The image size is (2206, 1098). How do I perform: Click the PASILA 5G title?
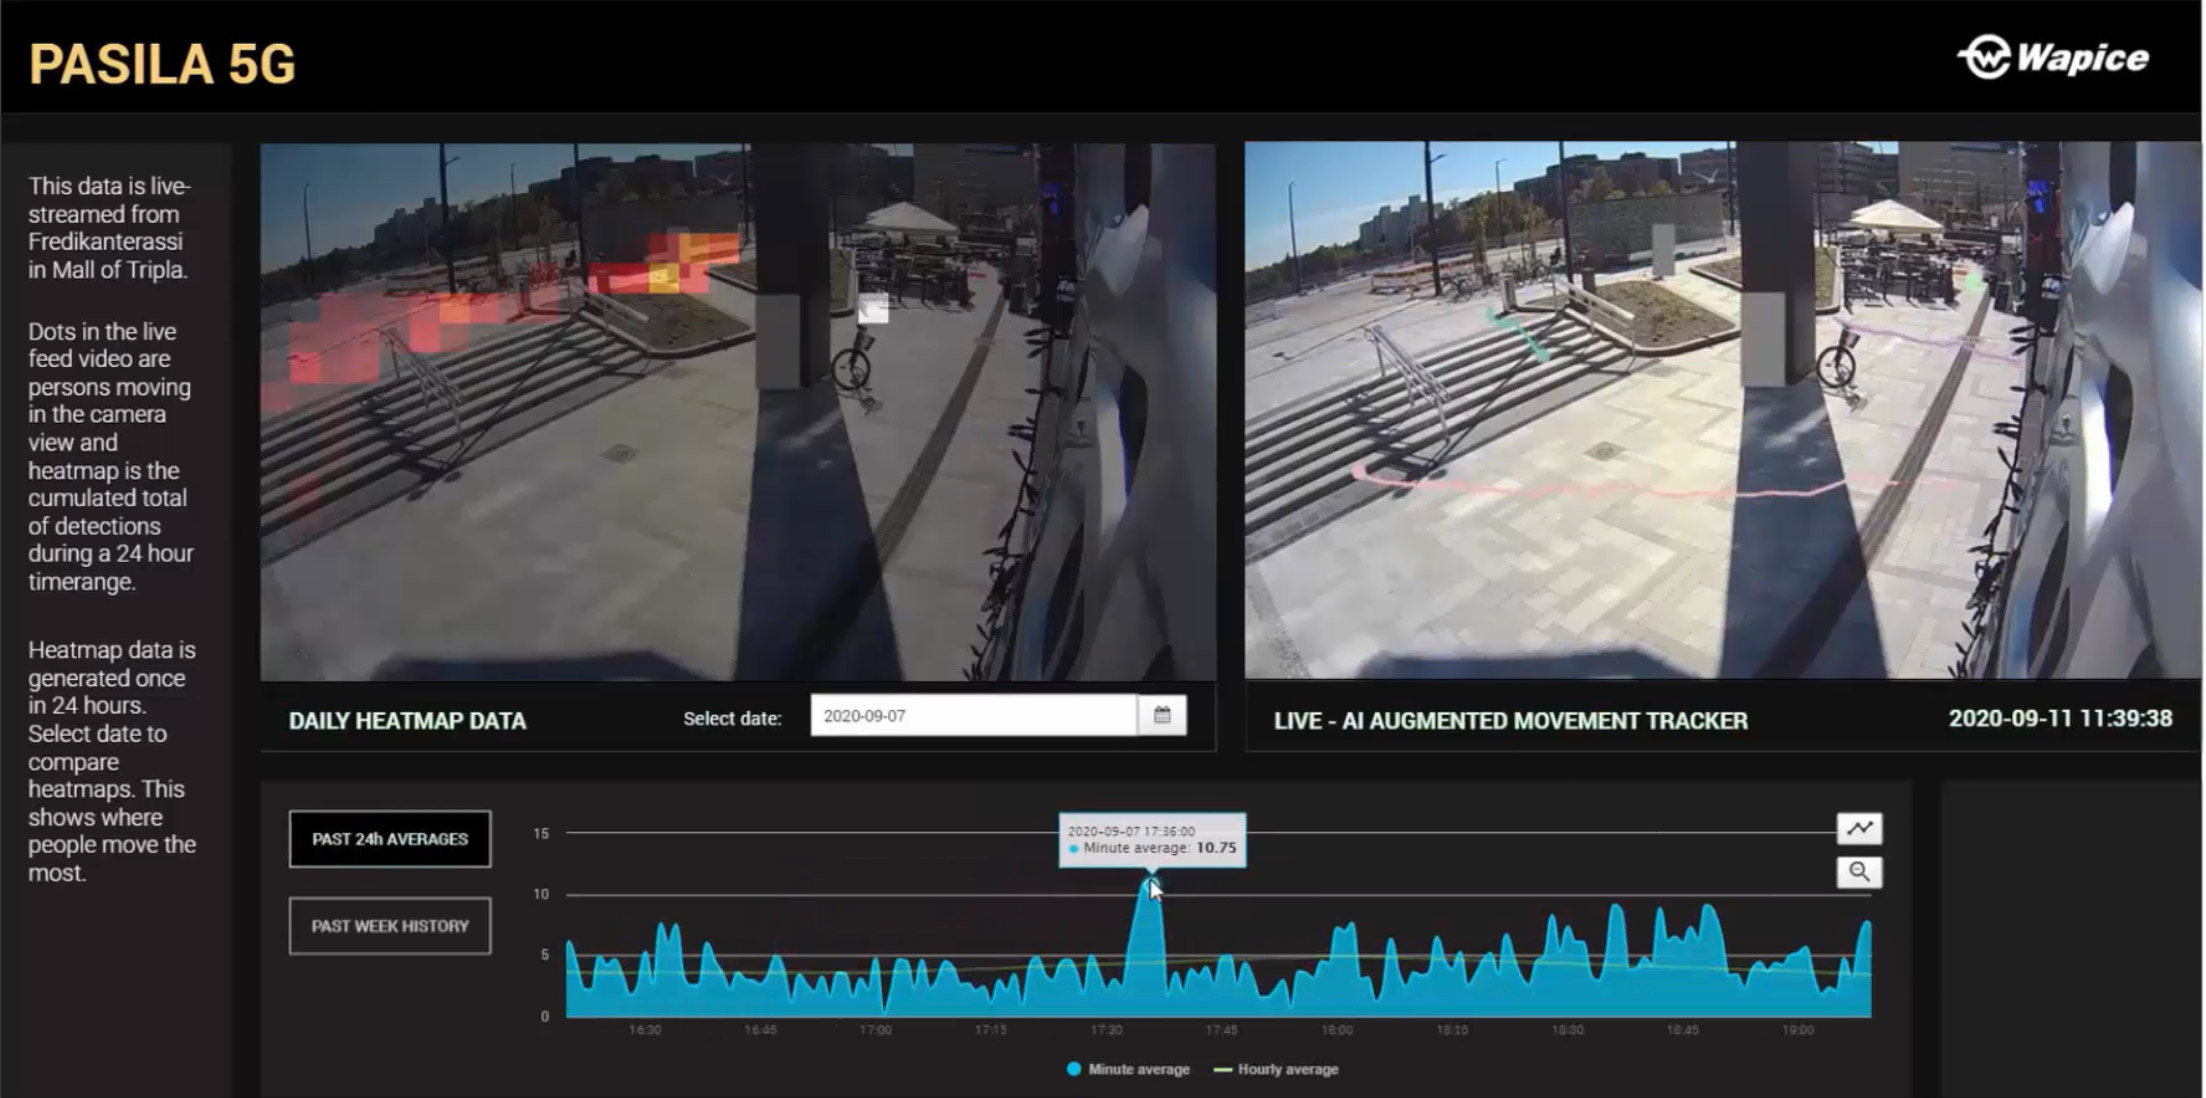pos(162,64)
